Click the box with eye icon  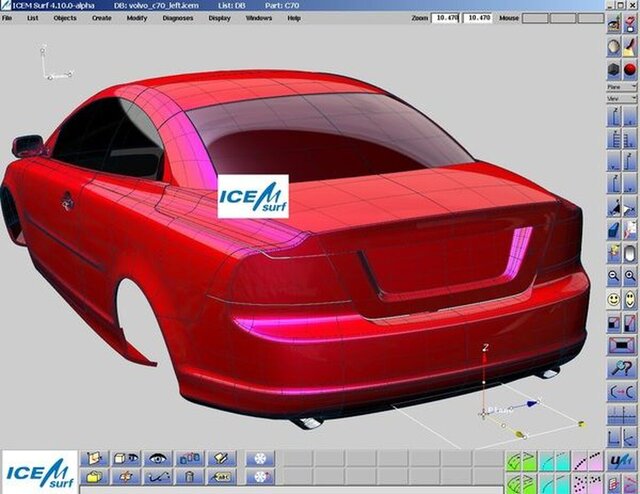coord(126,459)
